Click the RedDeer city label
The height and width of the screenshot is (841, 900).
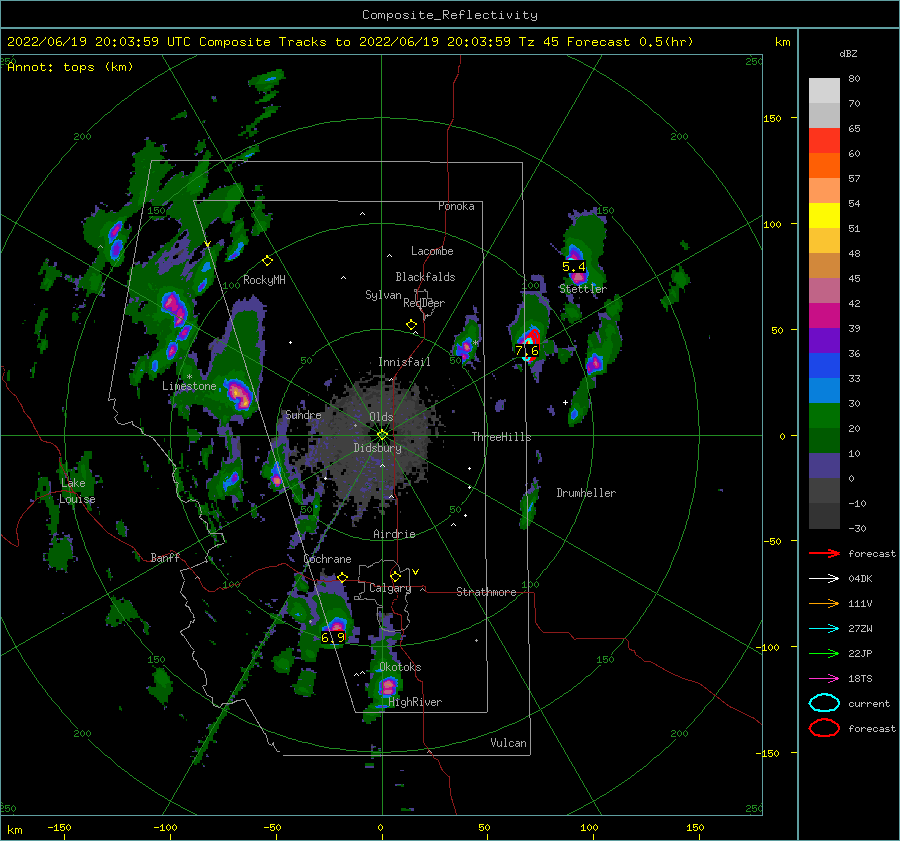(x=424, y=303)
